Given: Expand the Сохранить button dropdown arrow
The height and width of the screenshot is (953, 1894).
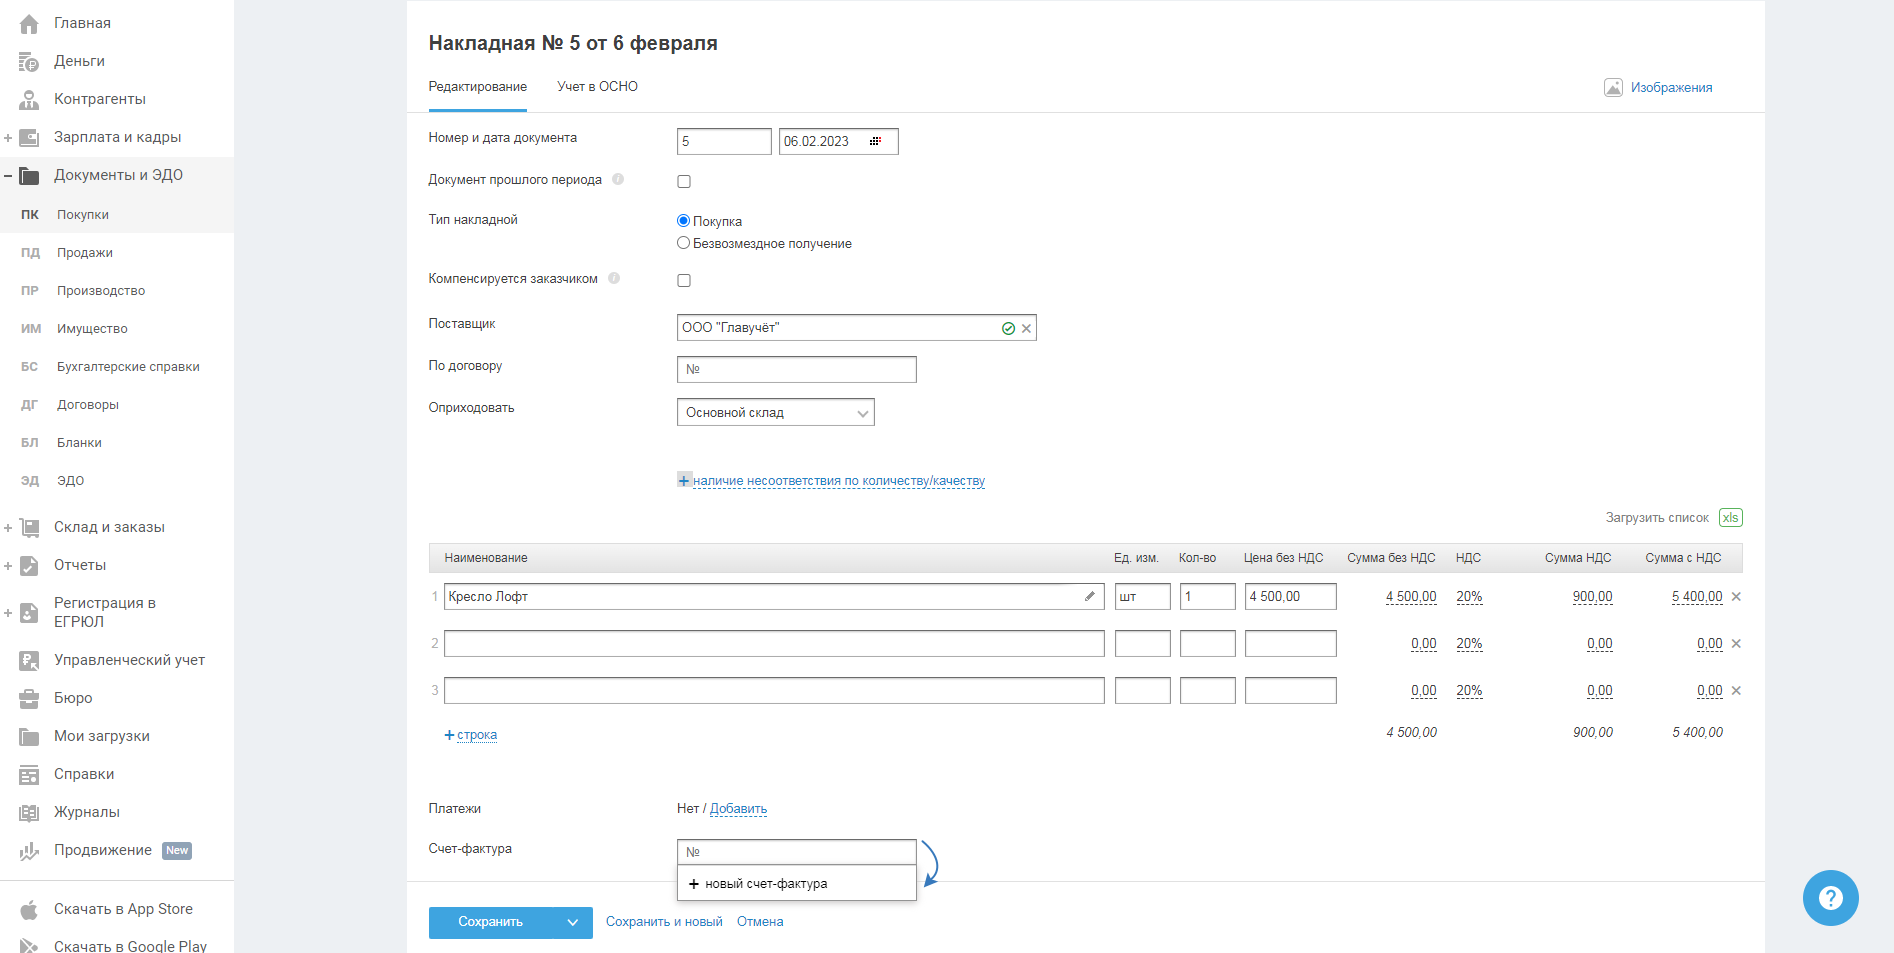Looking at the screenshot, I should coord(573,922).
